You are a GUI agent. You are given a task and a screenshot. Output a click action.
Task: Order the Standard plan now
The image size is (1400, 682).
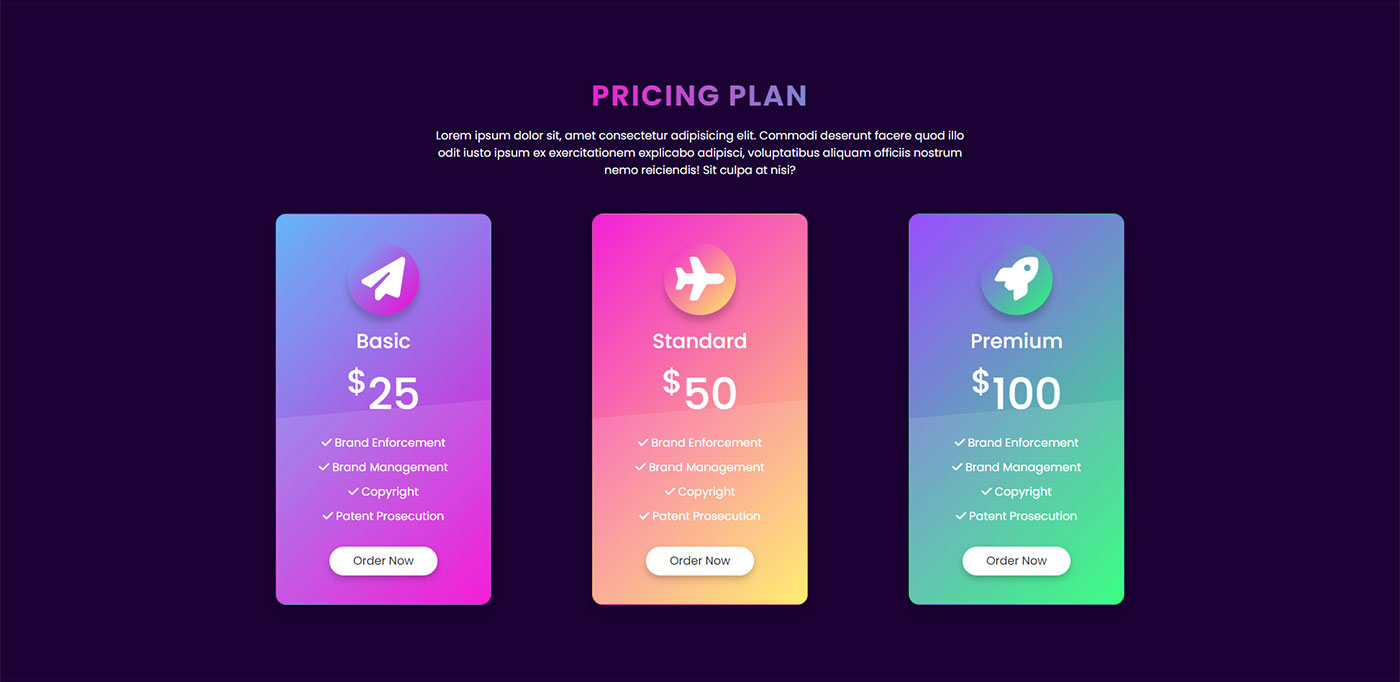pyautogui.click(x=700, y=561)
